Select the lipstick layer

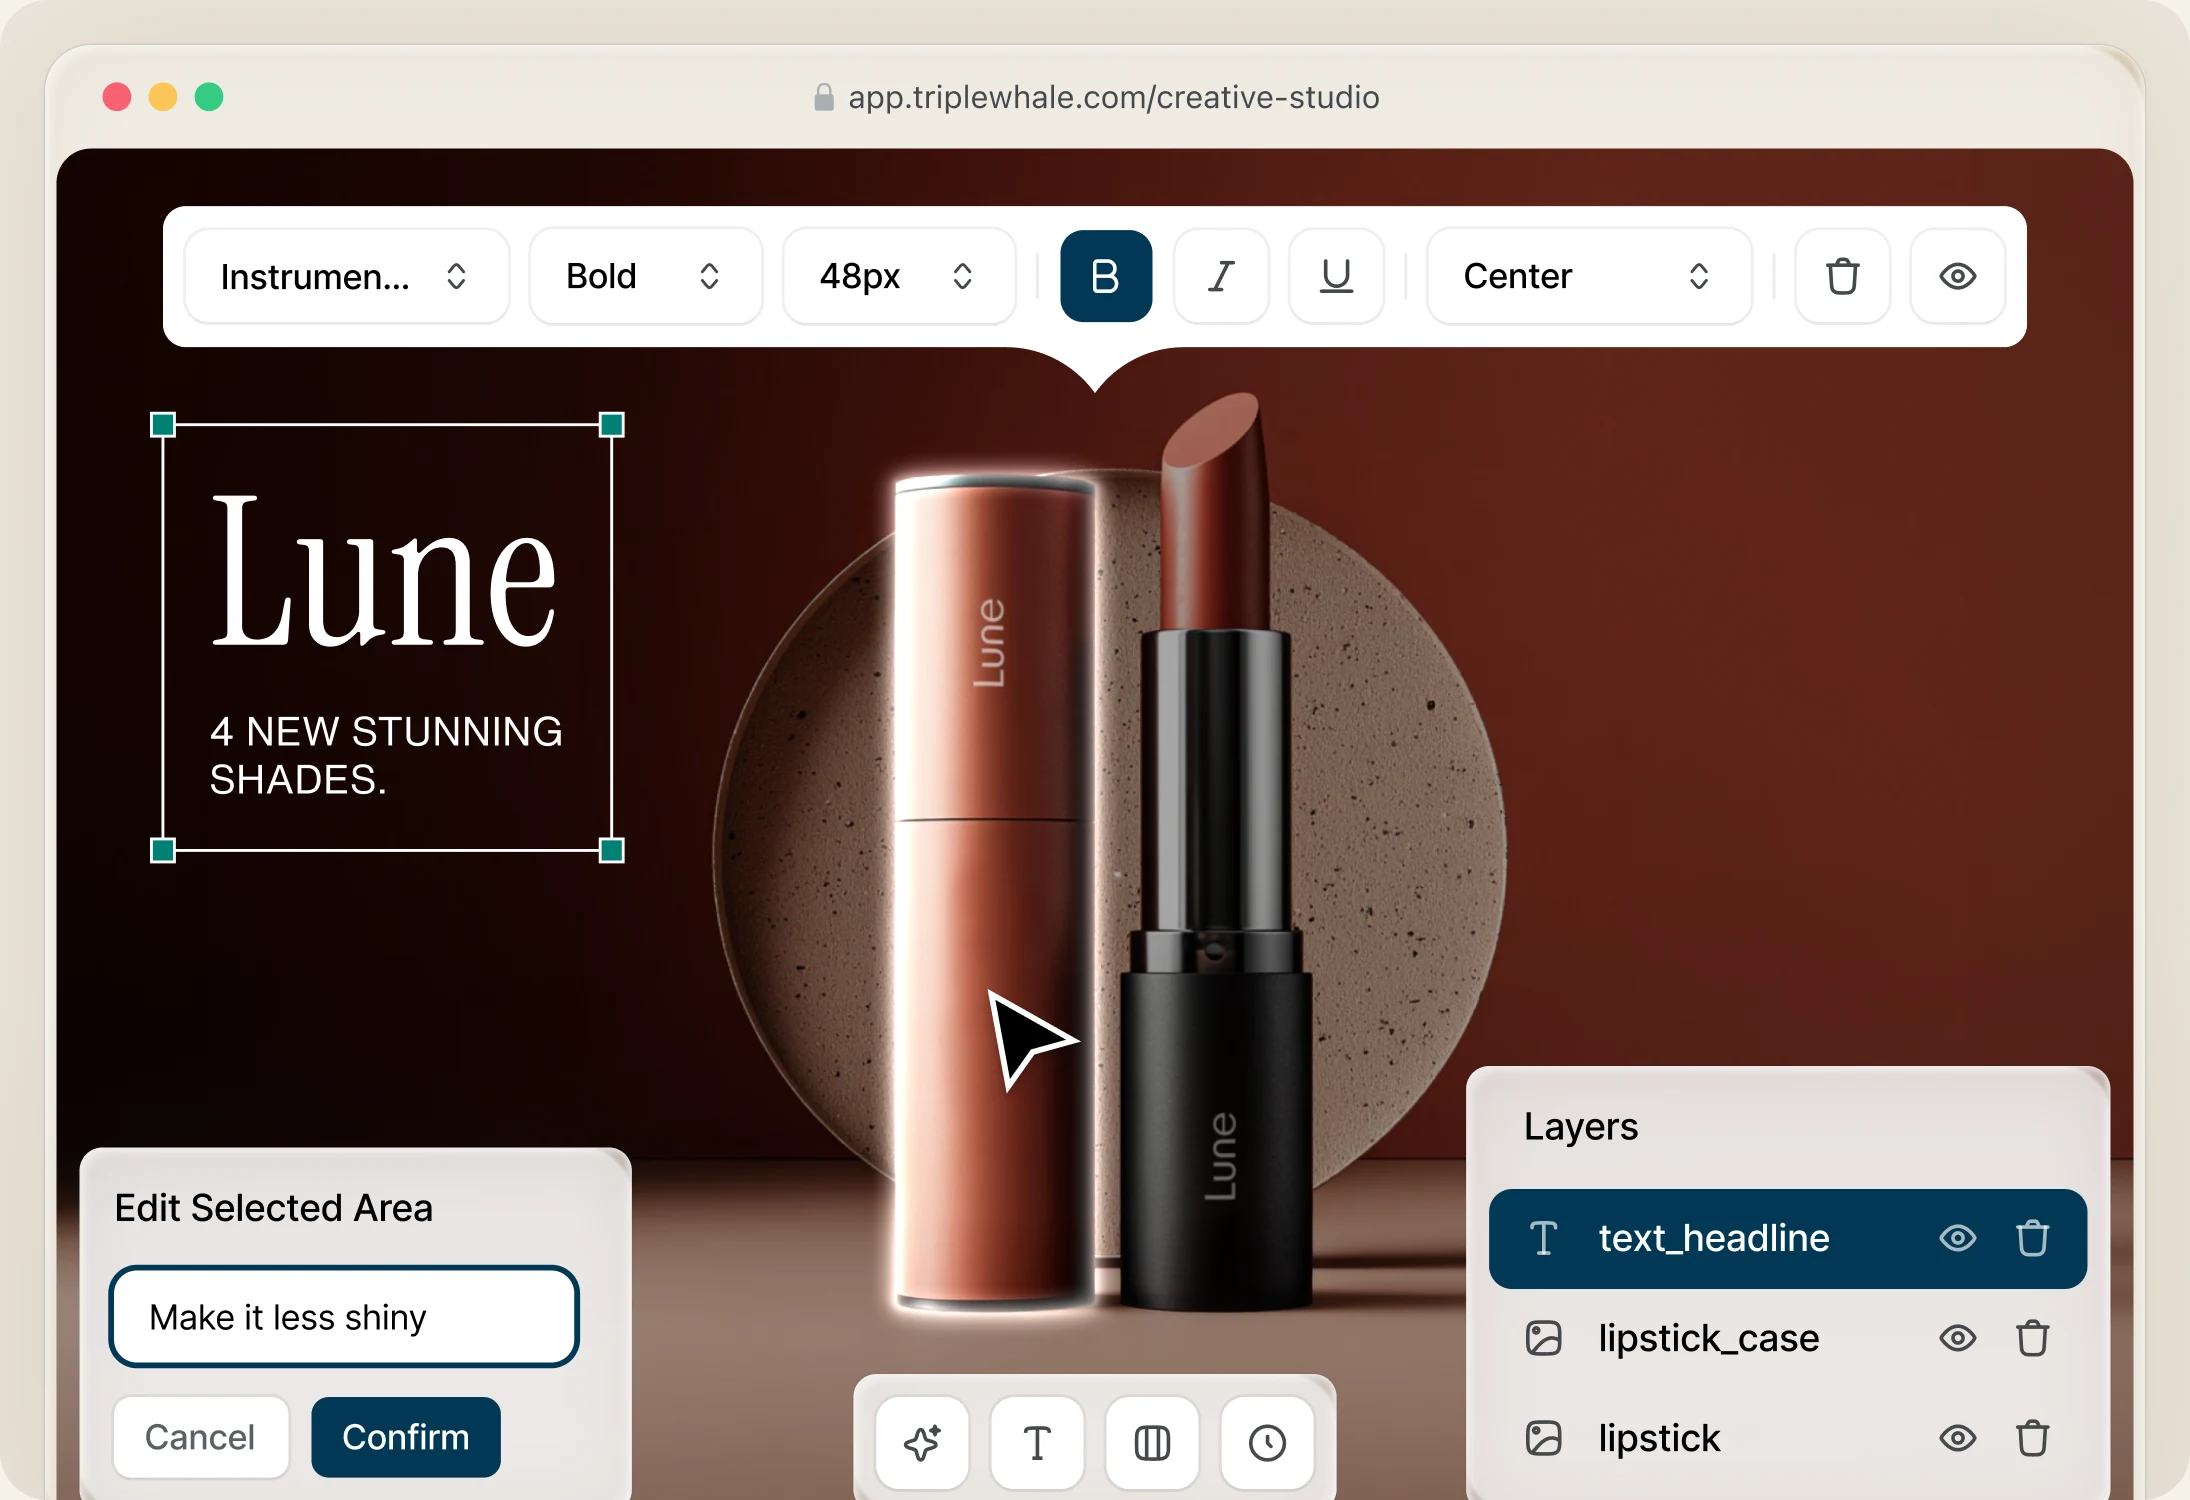pos(1787,1438)
